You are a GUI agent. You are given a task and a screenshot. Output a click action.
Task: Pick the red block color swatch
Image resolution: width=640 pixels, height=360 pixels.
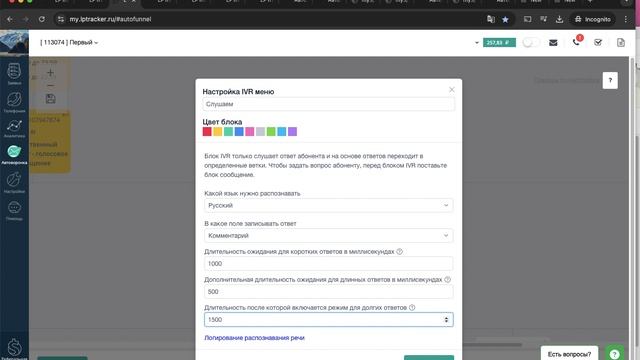tap(207, 131)
